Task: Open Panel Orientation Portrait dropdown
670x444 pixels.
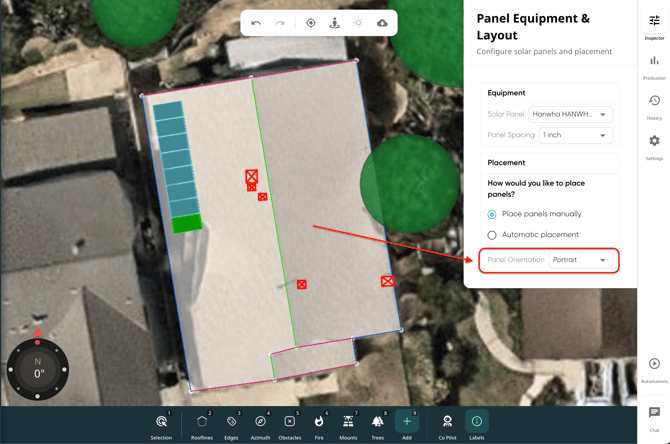Action: point(581,260)
